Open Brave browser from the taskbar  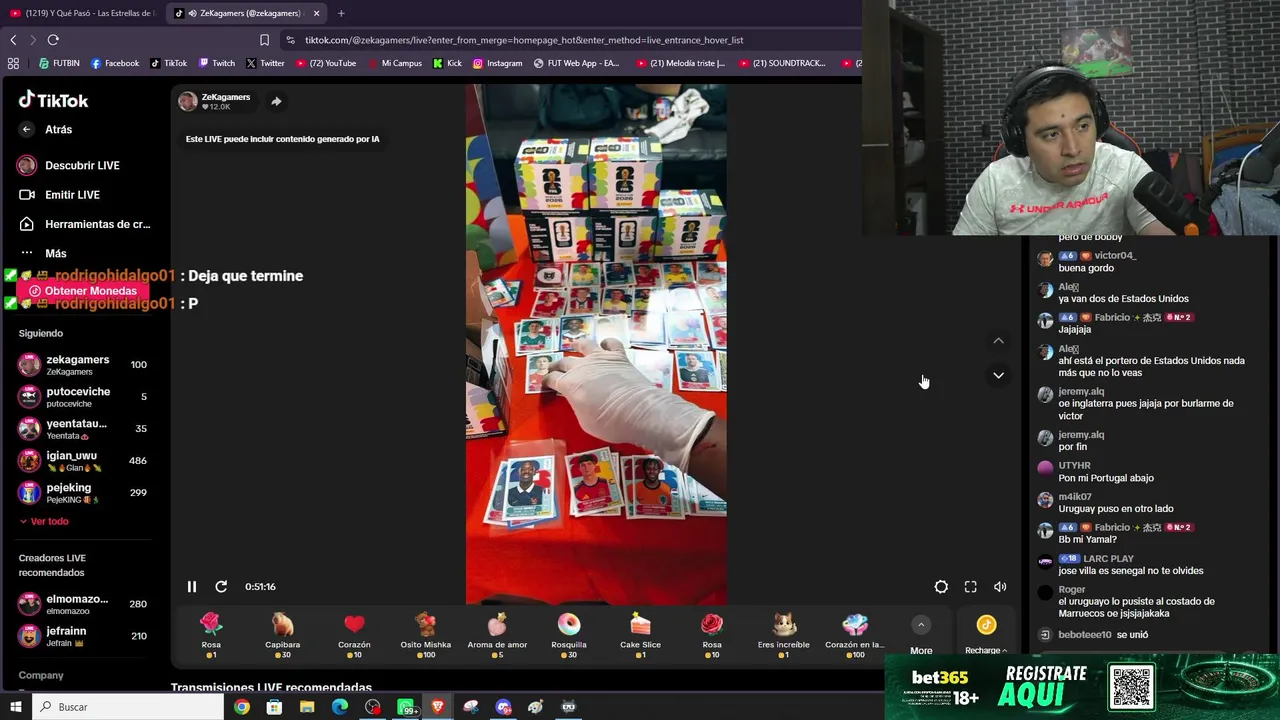438,707
